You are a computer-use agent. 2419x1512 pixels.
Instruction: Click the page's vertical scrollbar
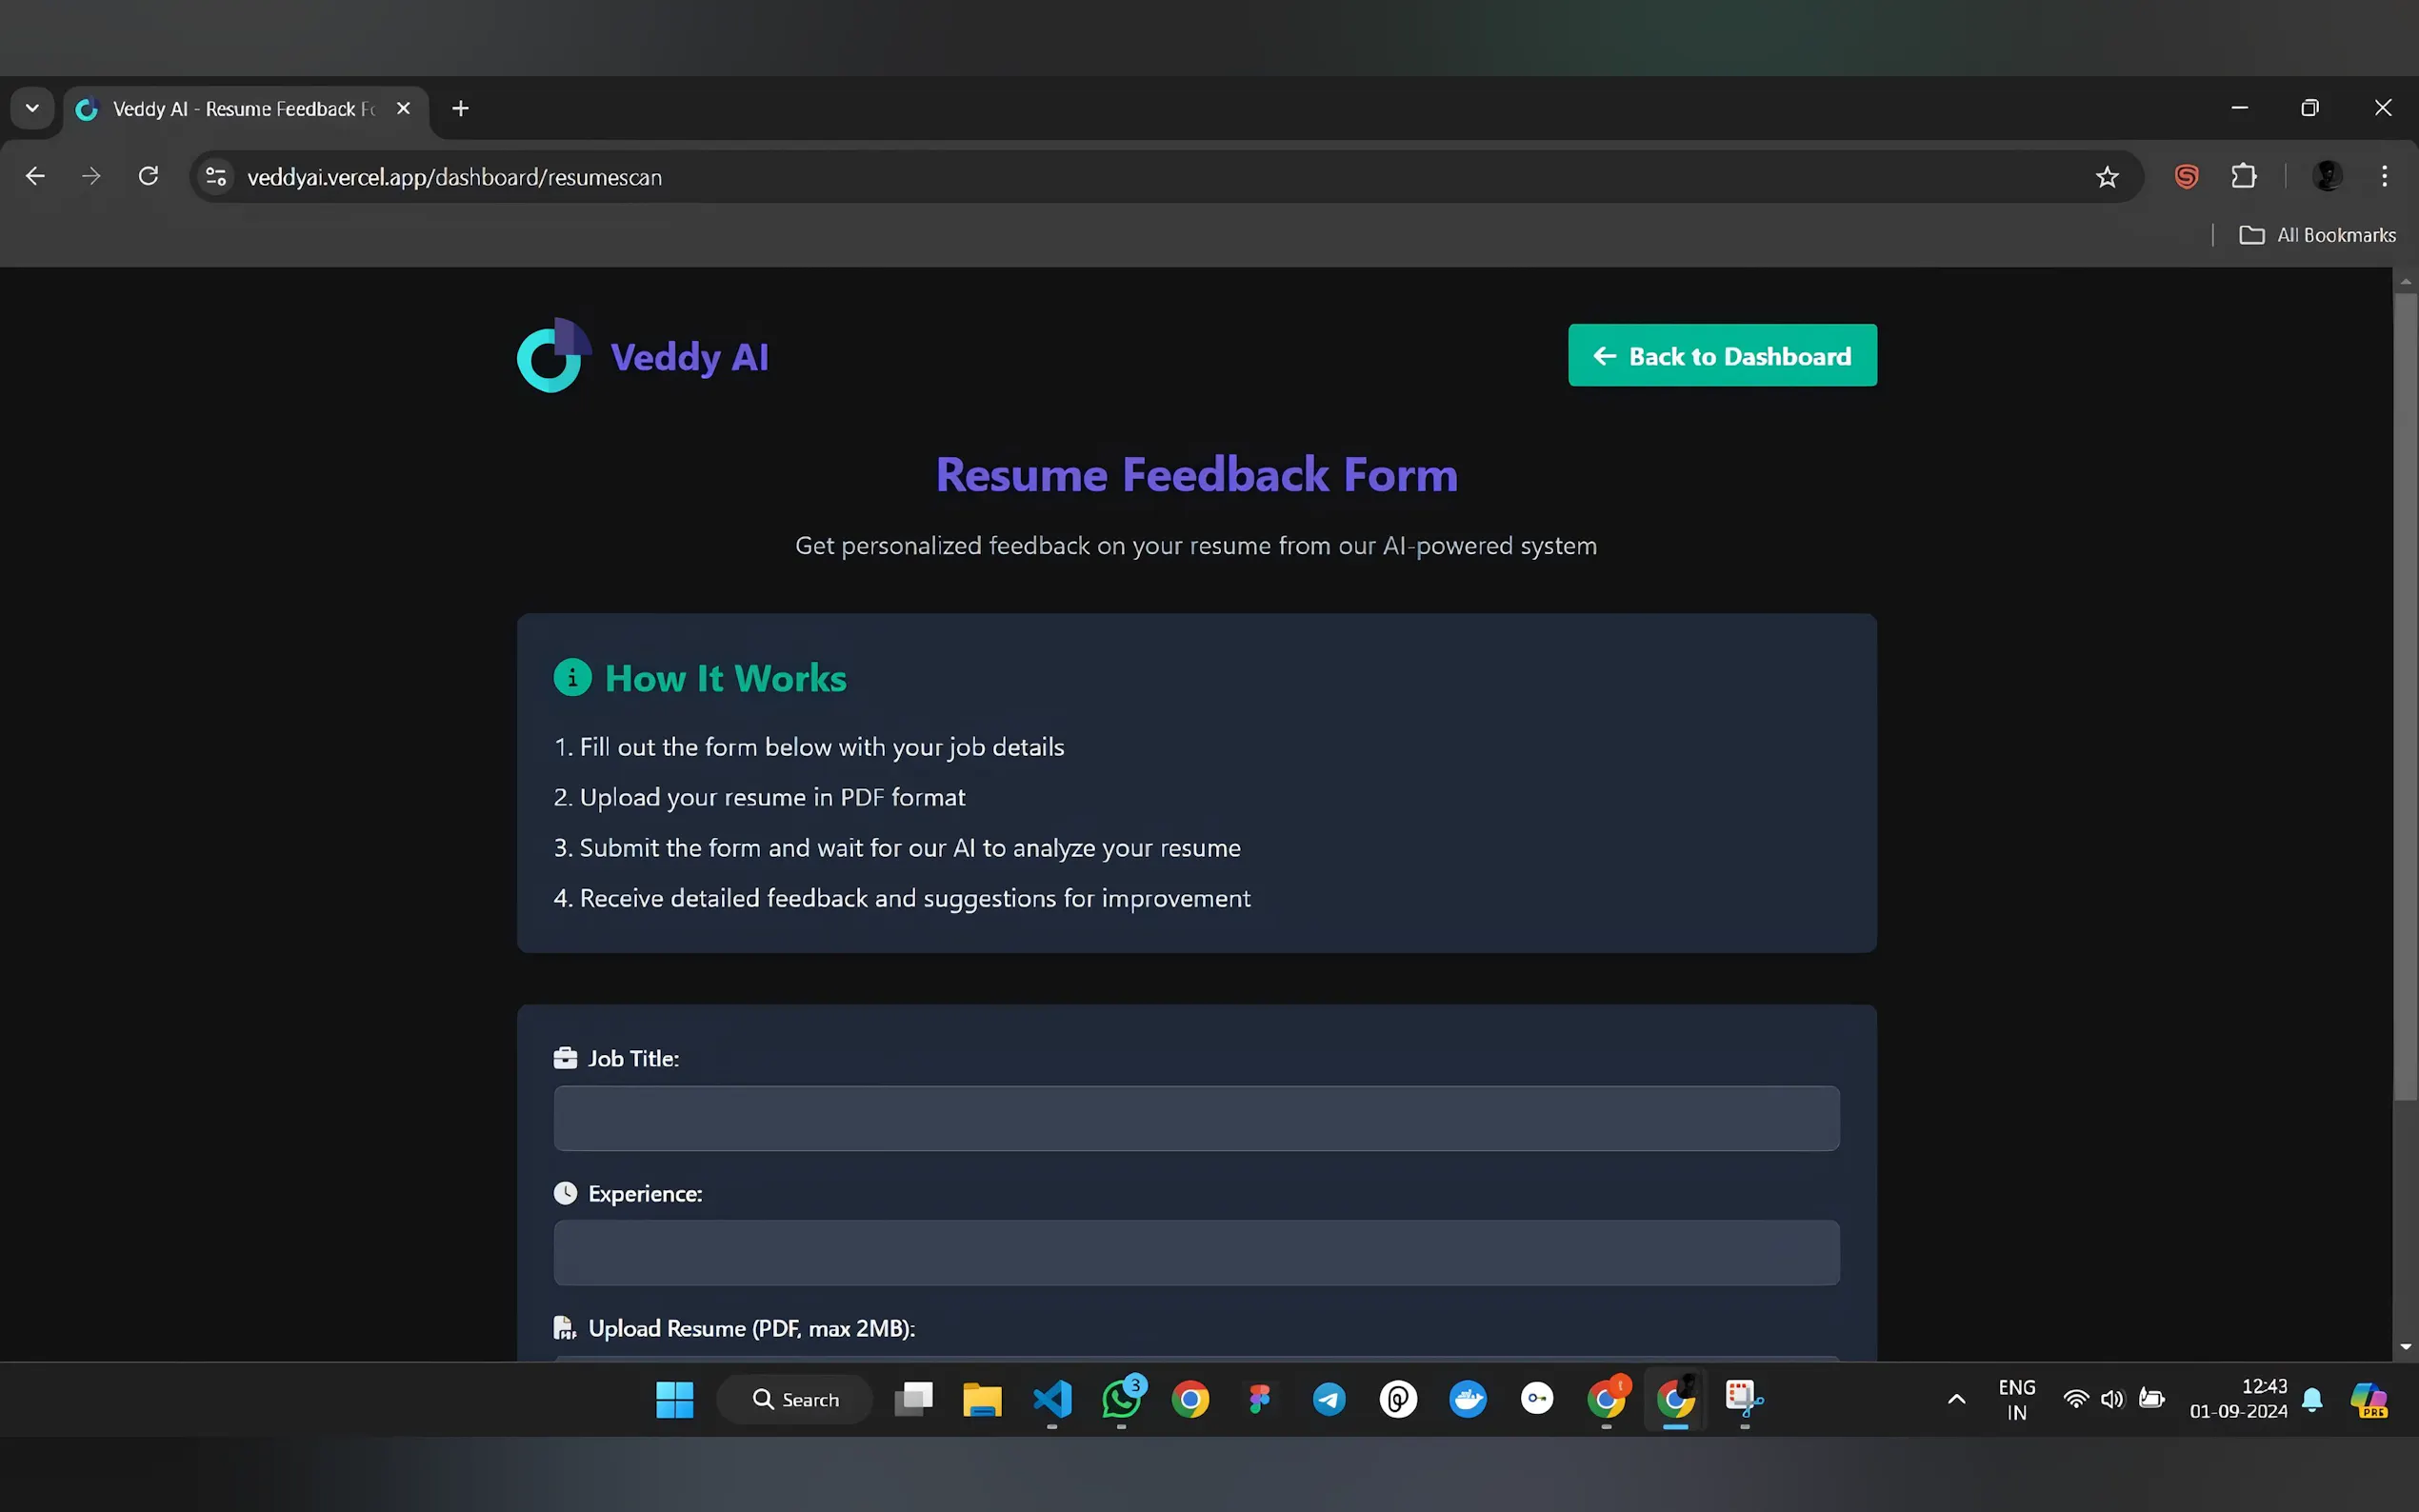click(2404, 700)
